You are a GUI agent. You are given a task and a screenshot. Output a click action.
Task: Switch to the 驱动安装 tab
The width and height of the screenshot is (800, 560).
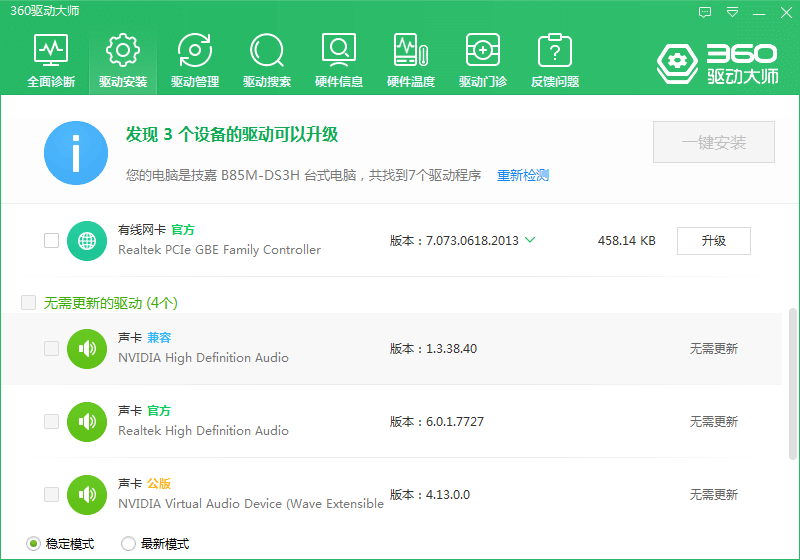(x=123, y=60)
